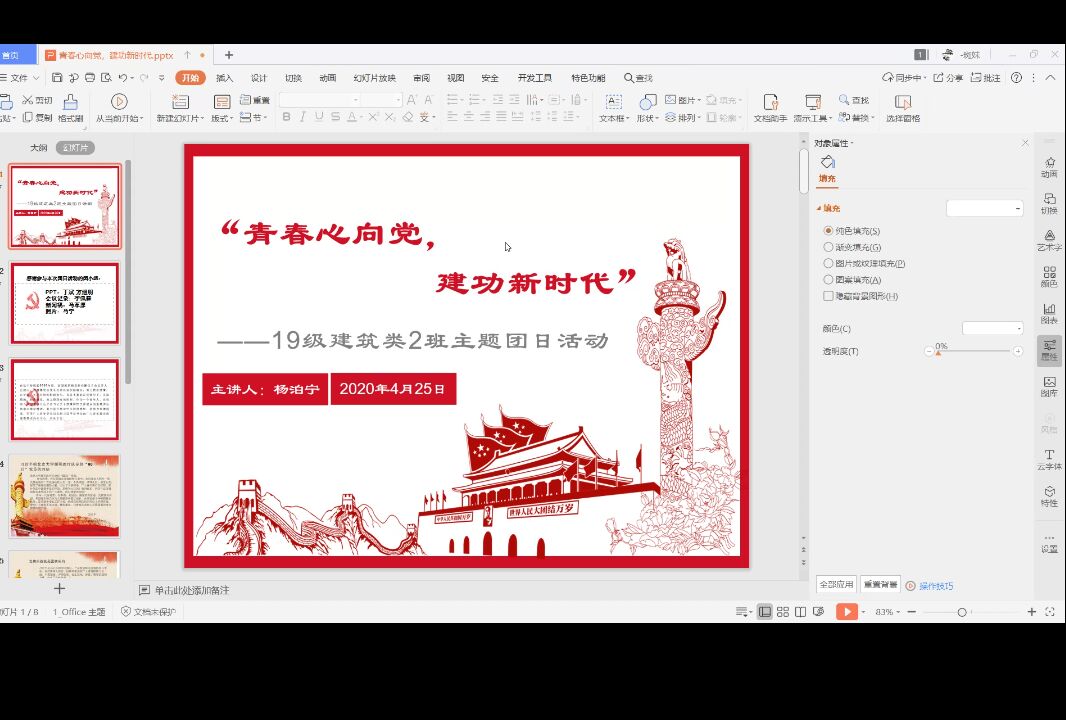The width and height of the screenshot is (1066, 720).
Task: Collapse the 填充 section expander triangle
Action: tap(819, 208)
